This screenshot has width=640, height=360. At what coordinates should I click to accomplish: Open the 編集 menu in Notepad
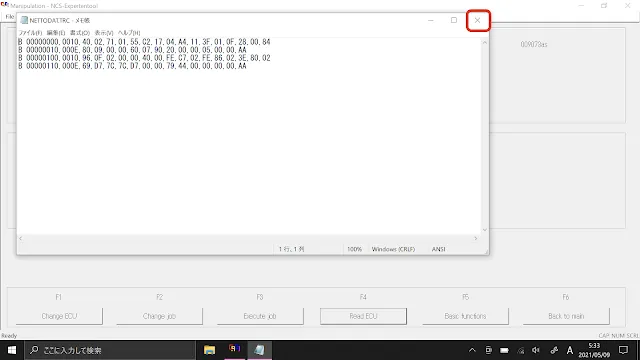coord(56,33)
